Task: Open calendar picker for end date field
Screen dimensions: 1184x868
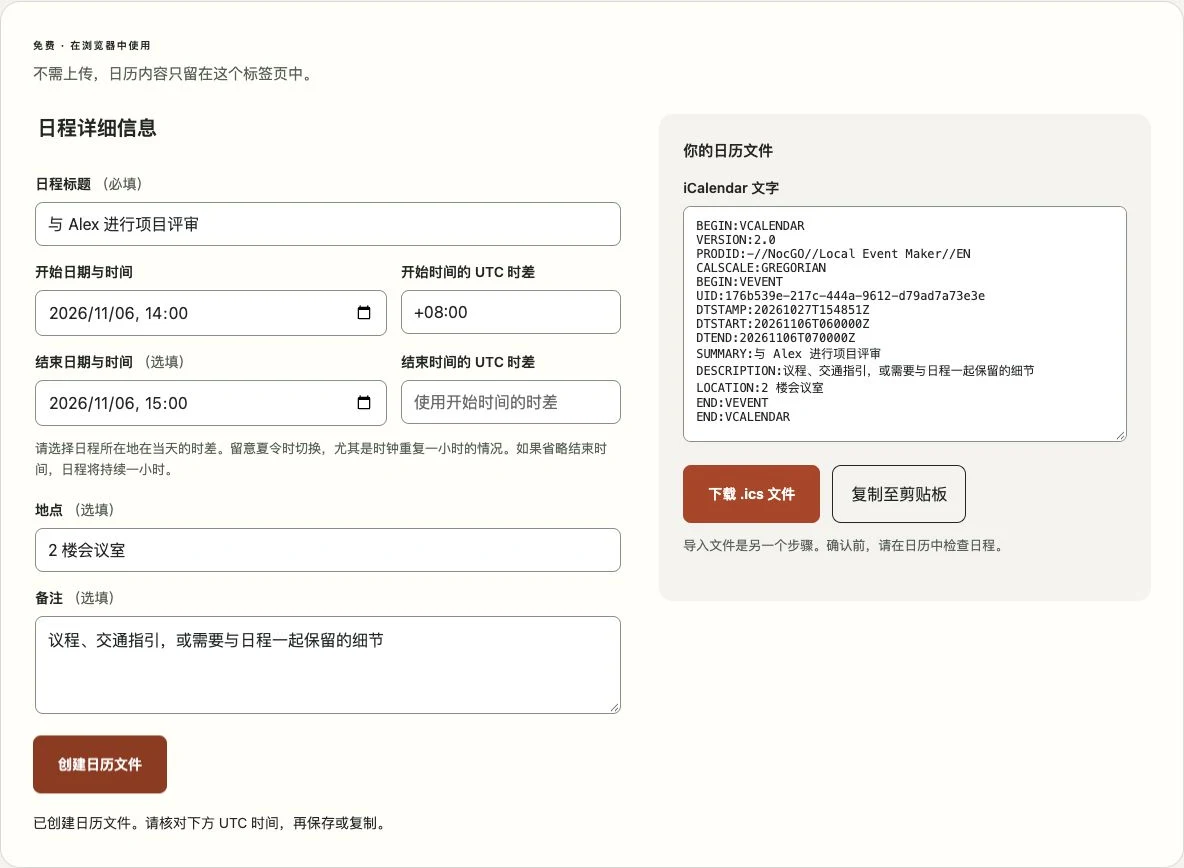Action: (x=364, y=402)
